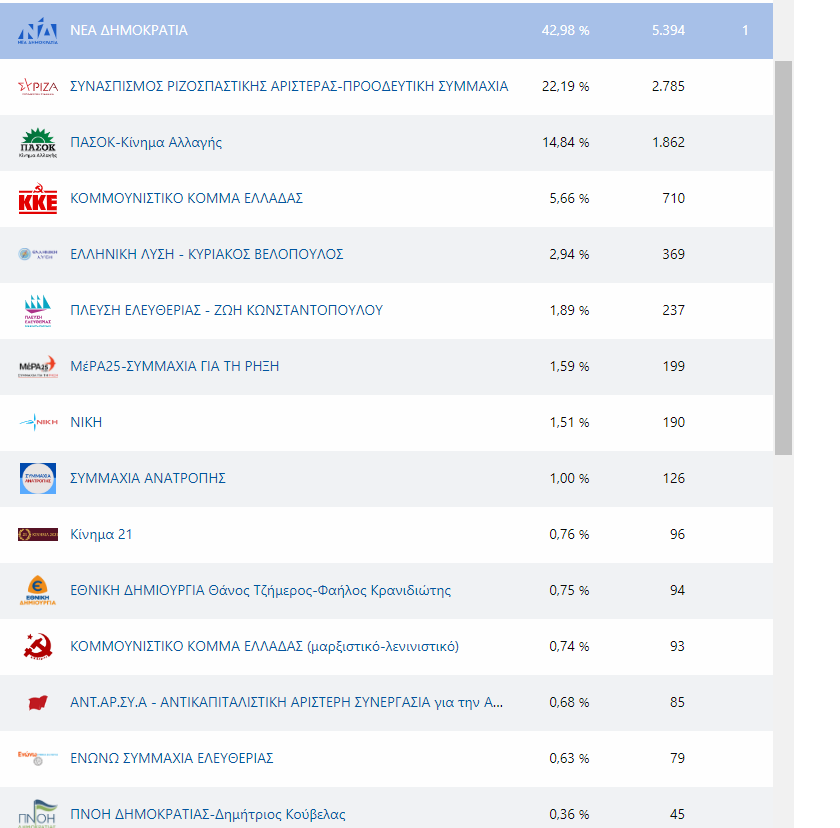Open ΕΝΩΝΩ ΣΥΜΜΑΧΙΑ ΕΛΕΥΘΕΡΙΑΣ party link
840x828 pixels.
pyautogui.click(x=171, y=759)
